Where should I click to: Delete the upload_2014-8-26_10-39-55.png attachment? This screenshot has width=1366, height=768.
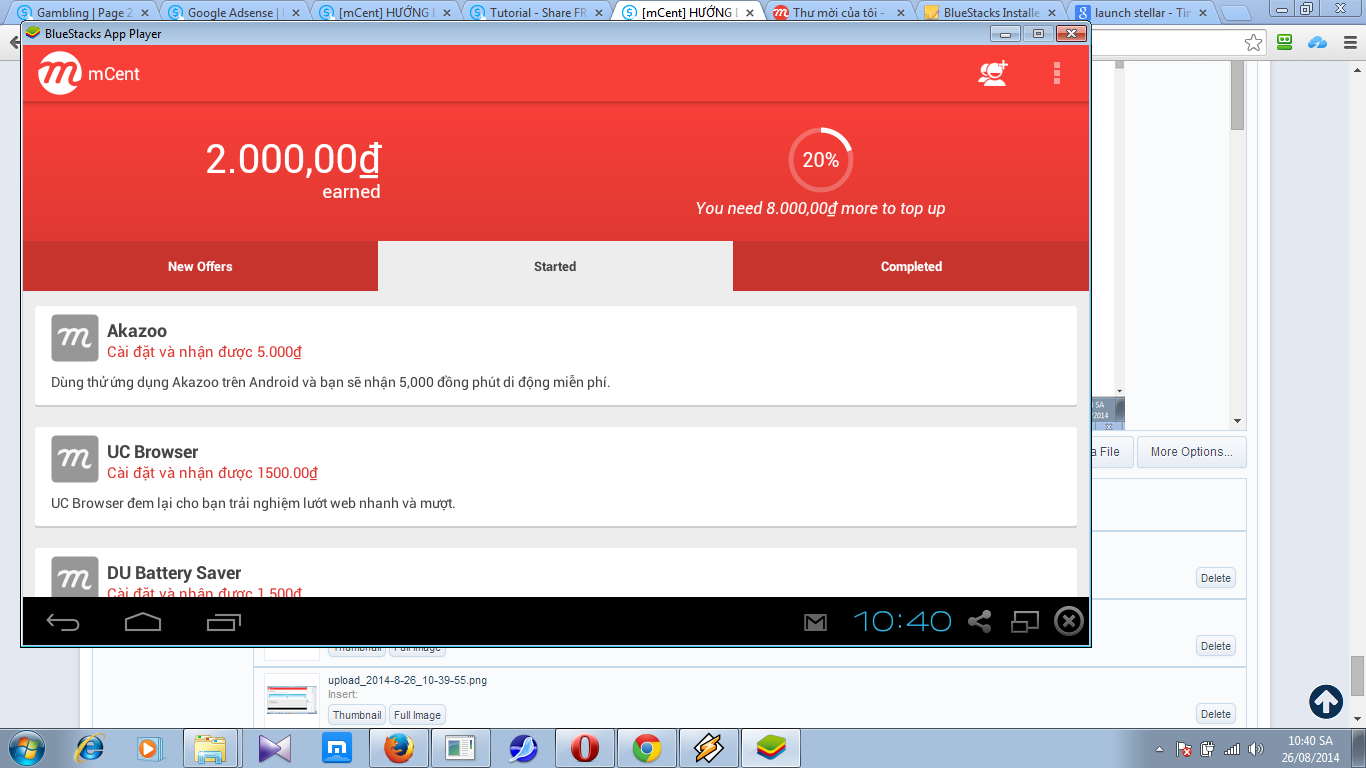[x=1216, y=714]
